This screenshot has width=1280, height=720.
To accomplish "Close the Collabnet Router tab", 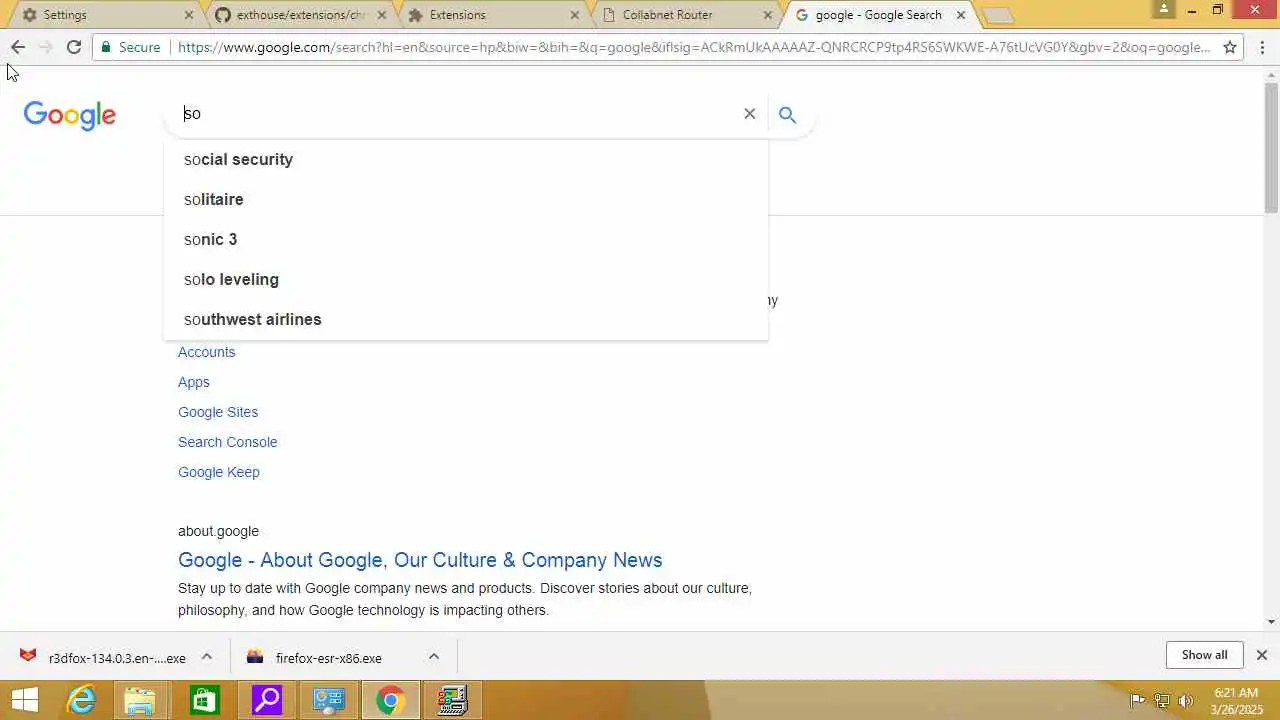I will click(x=768, y=15).
